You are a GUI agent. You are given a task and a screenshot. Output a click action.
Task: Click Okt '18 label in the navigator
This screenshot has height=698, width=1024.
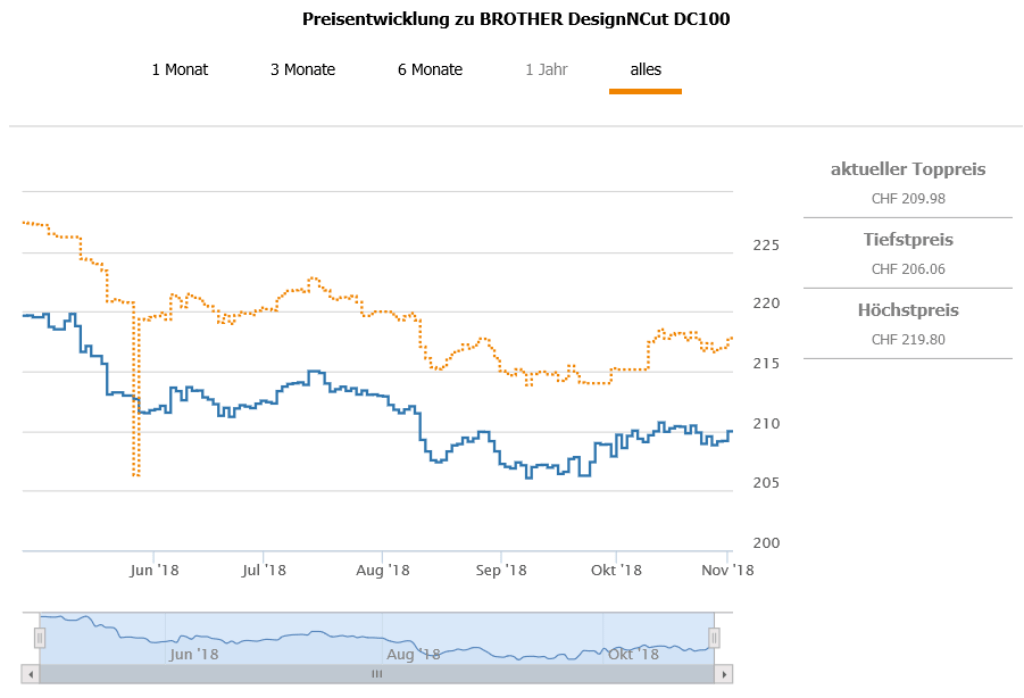[634, 654]
